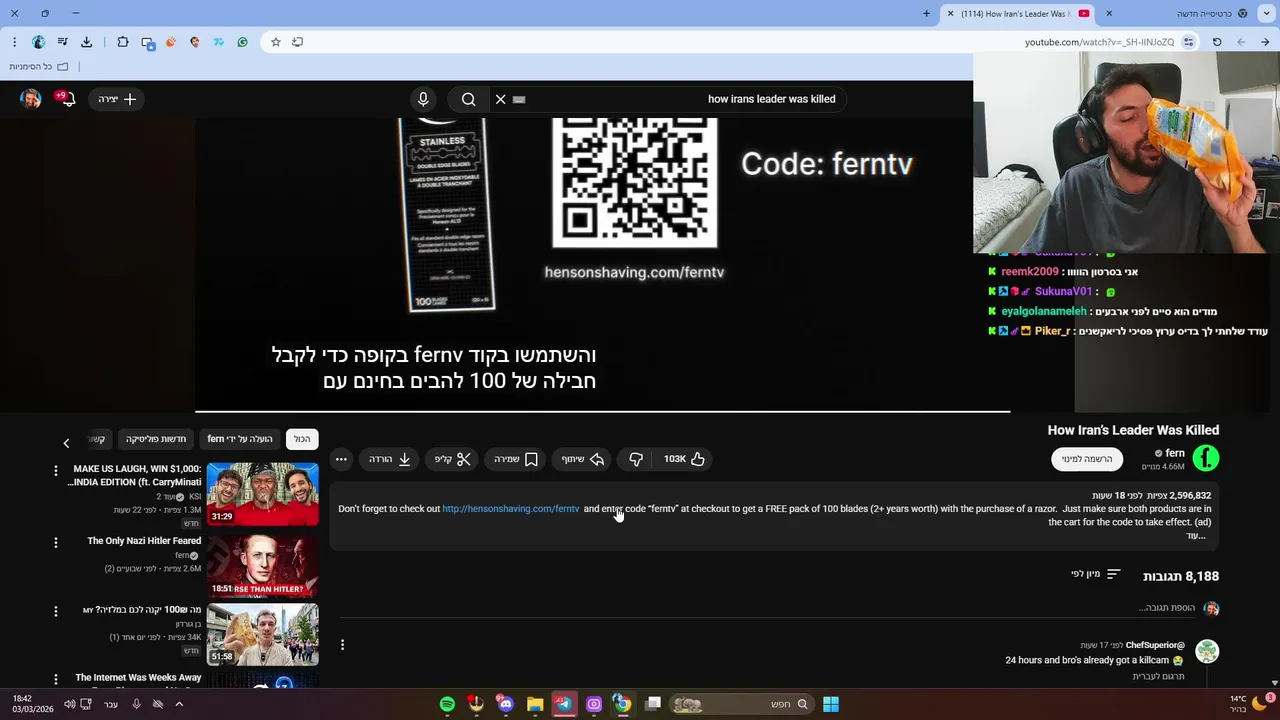Open @ChefSuperior comment avatar
The image size is (1280, 720).
point(1208,652)
